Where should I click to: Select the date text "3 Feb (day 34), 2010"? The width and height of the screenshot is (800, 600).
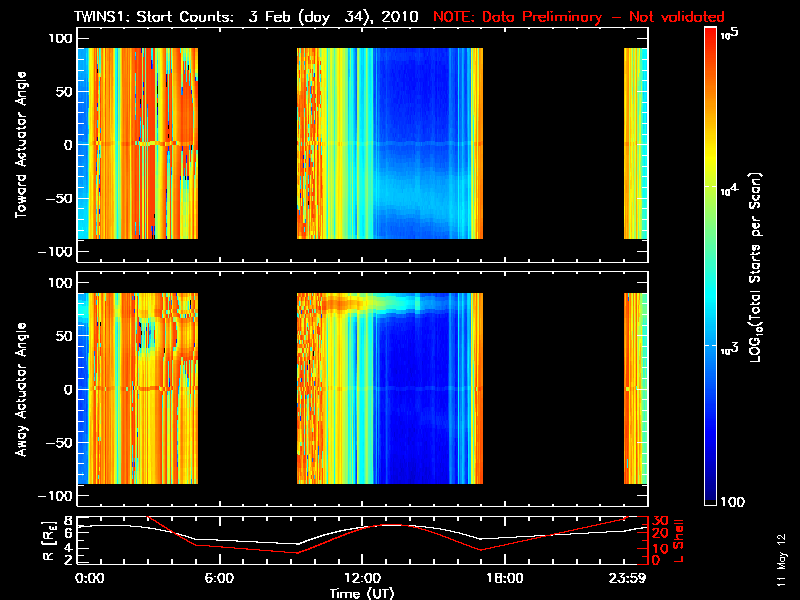(333, 16)
